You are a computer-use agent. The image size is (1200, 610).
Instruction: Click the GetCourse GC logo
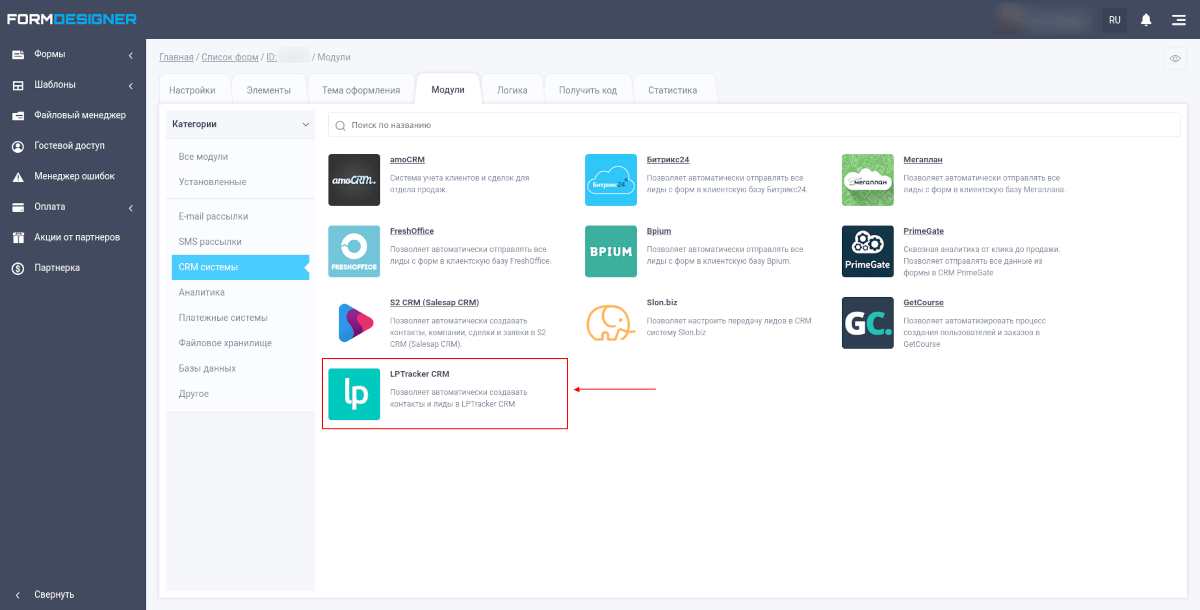click(x=868, y=323)
